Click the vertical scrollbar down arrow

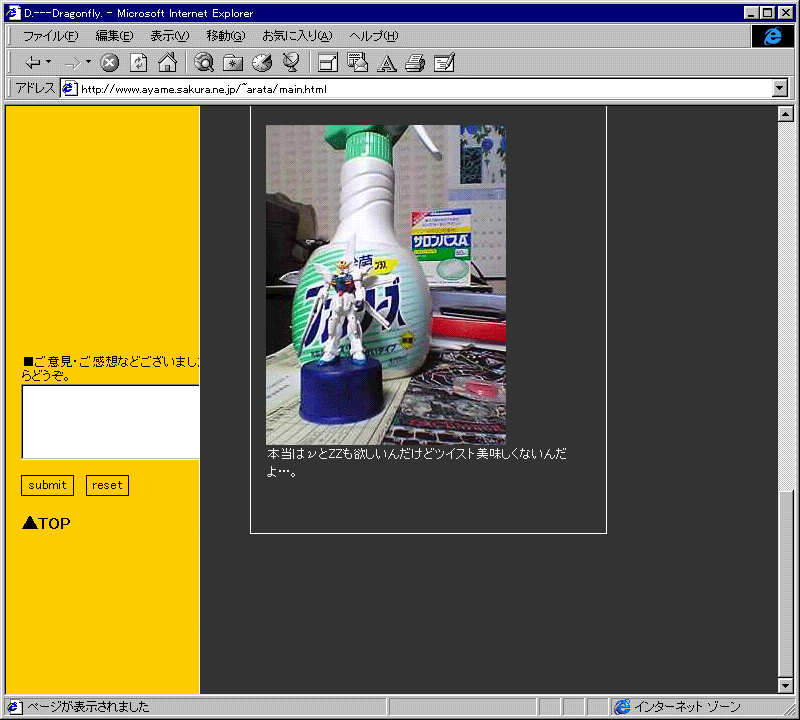pos(786,686)
